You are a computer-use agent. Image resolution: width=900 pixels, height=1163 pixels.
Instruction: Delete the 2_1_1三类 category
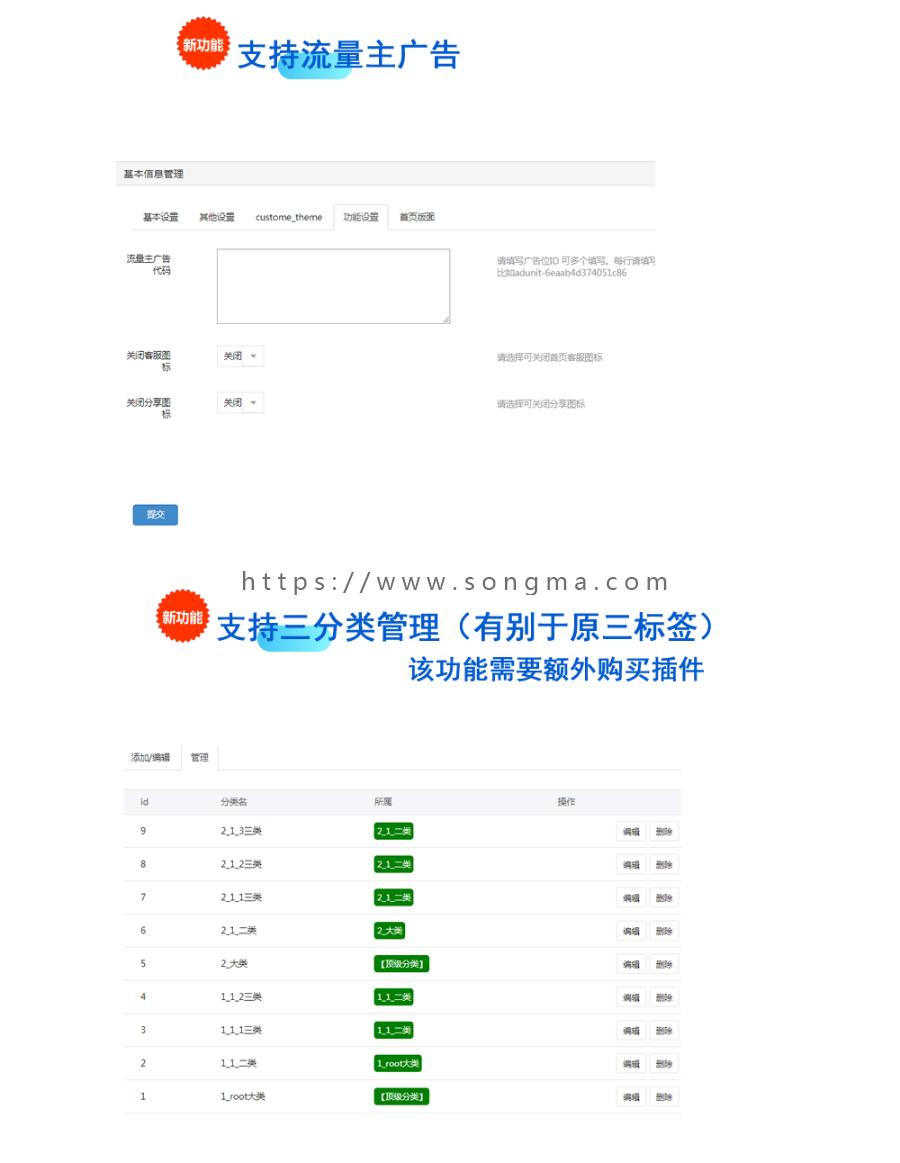(x=664, y=898)
